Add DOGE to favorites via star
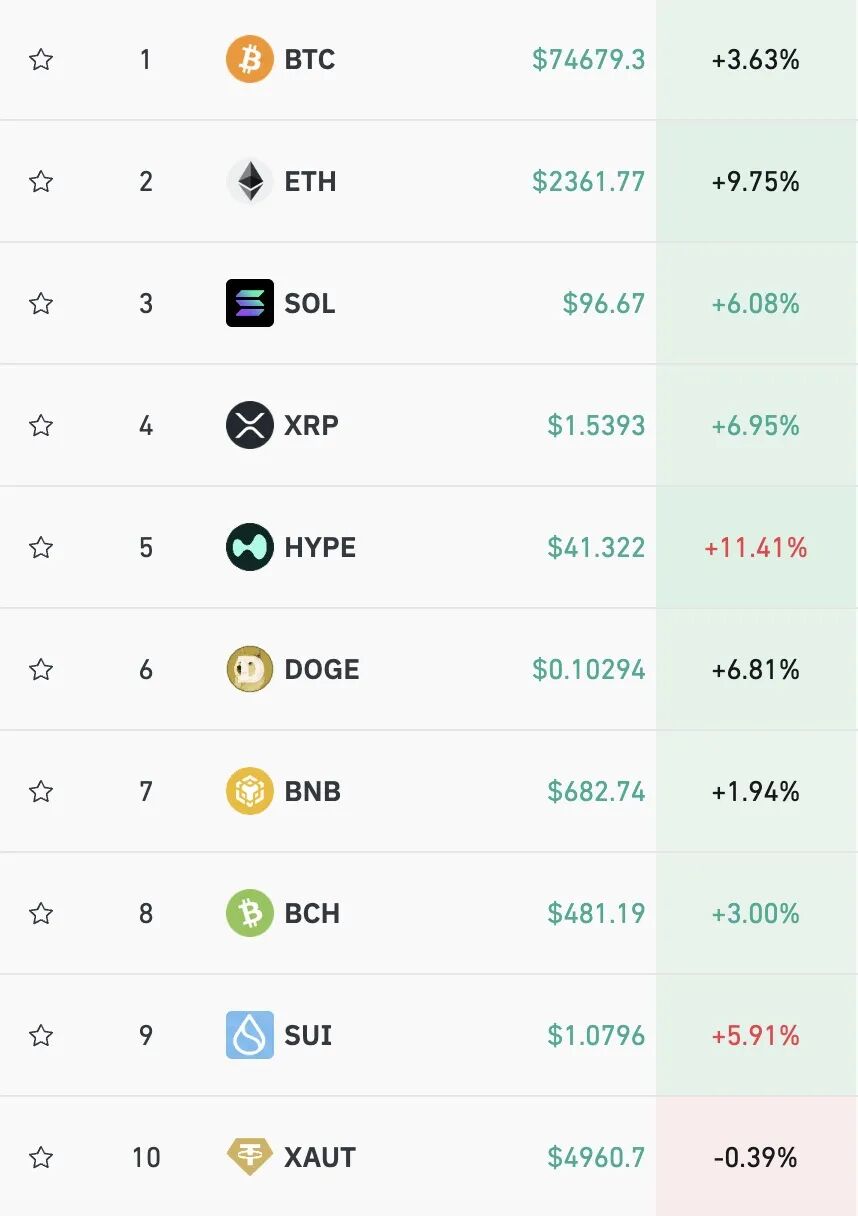The height and width of the screenshot is (1216, 858). click(x=41, y=669)
